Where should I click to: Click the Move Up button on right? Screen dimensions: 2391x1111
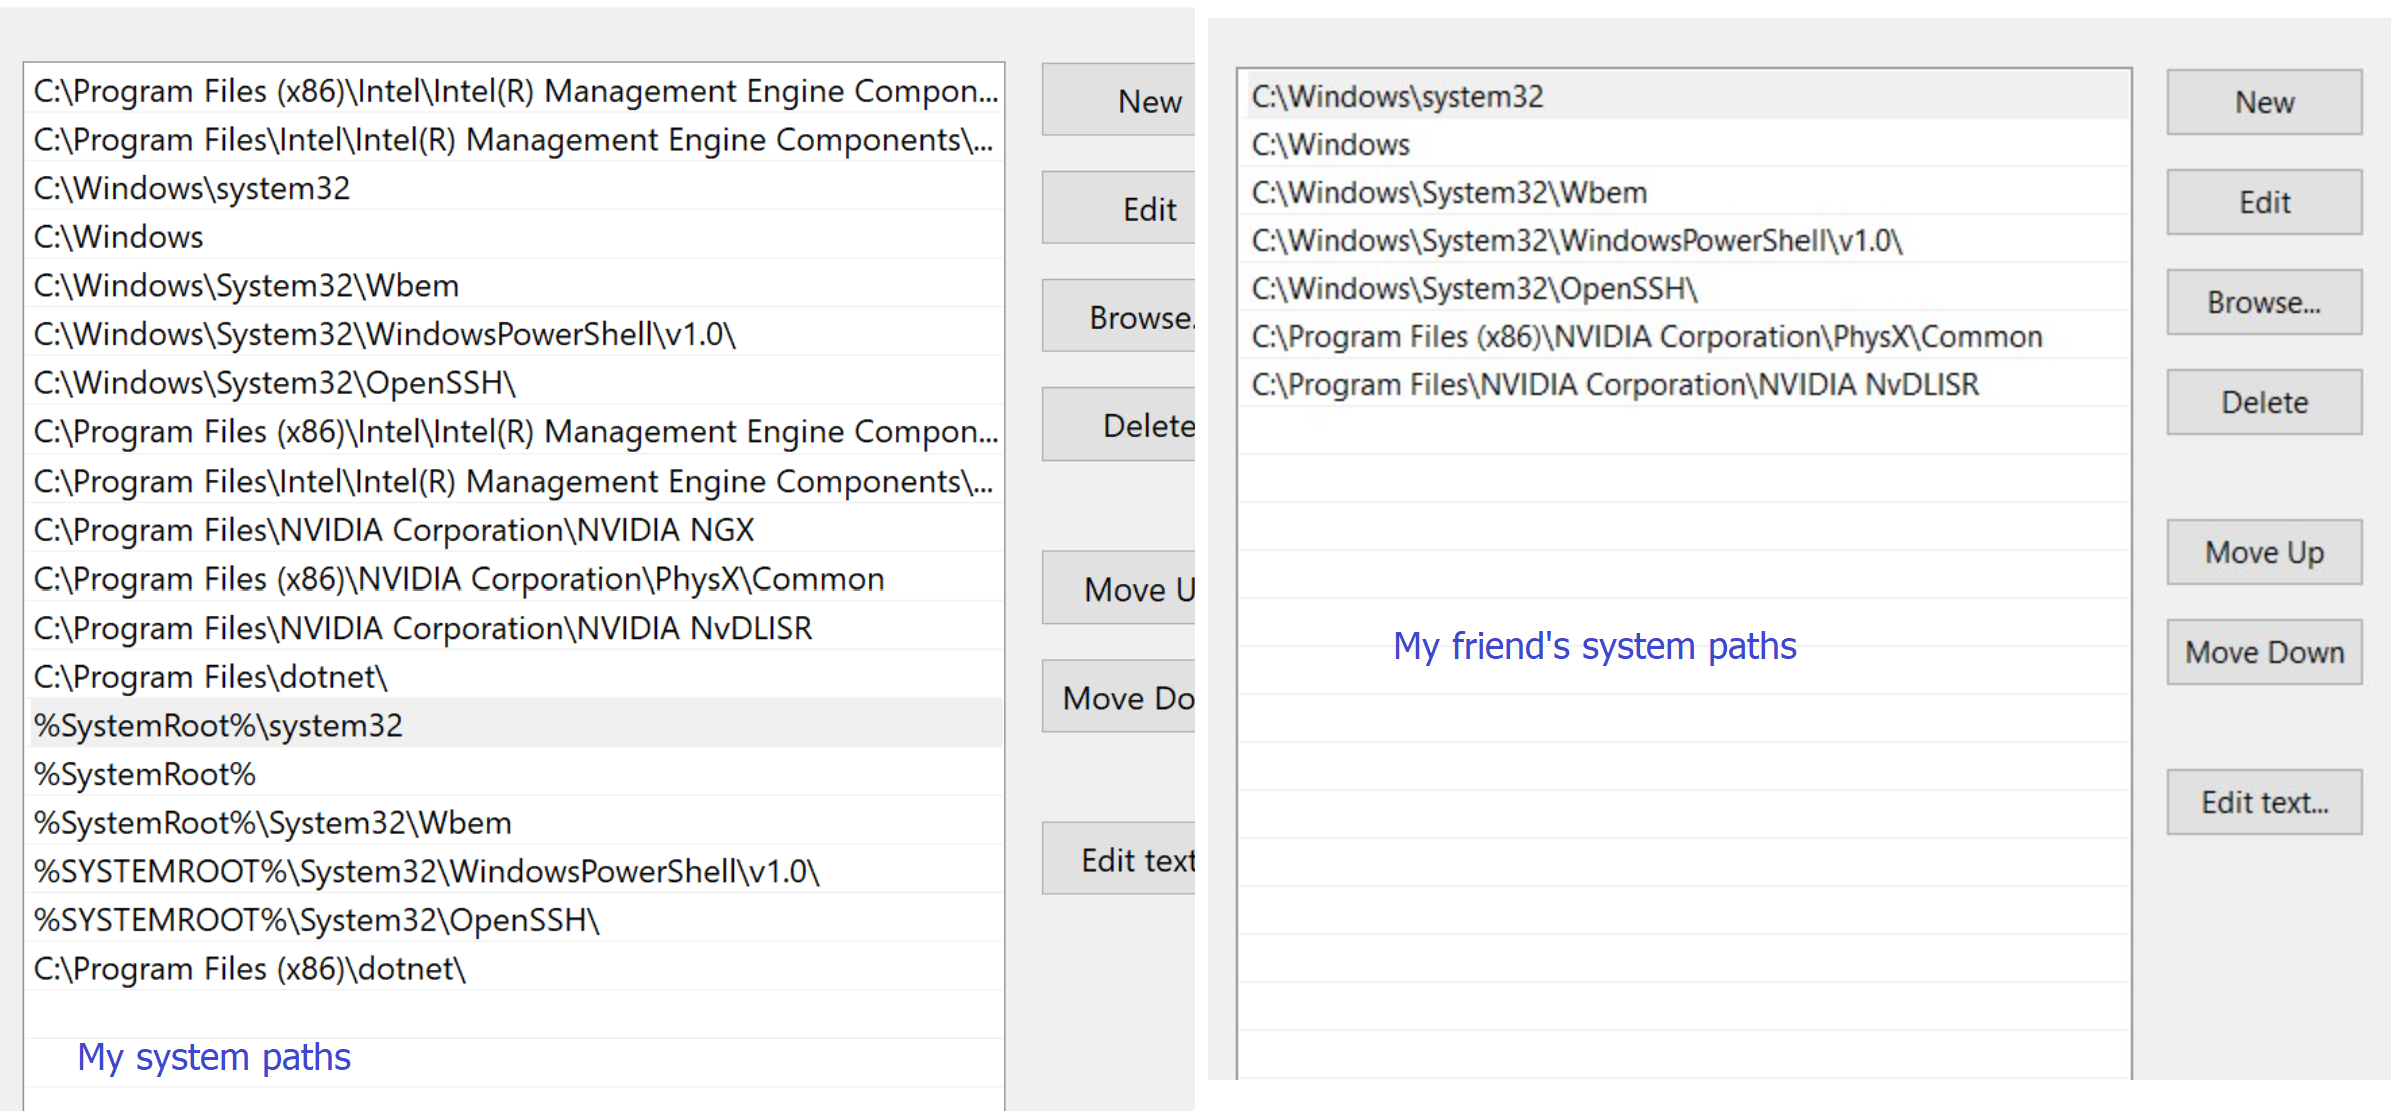click(x=2264, y=552)
